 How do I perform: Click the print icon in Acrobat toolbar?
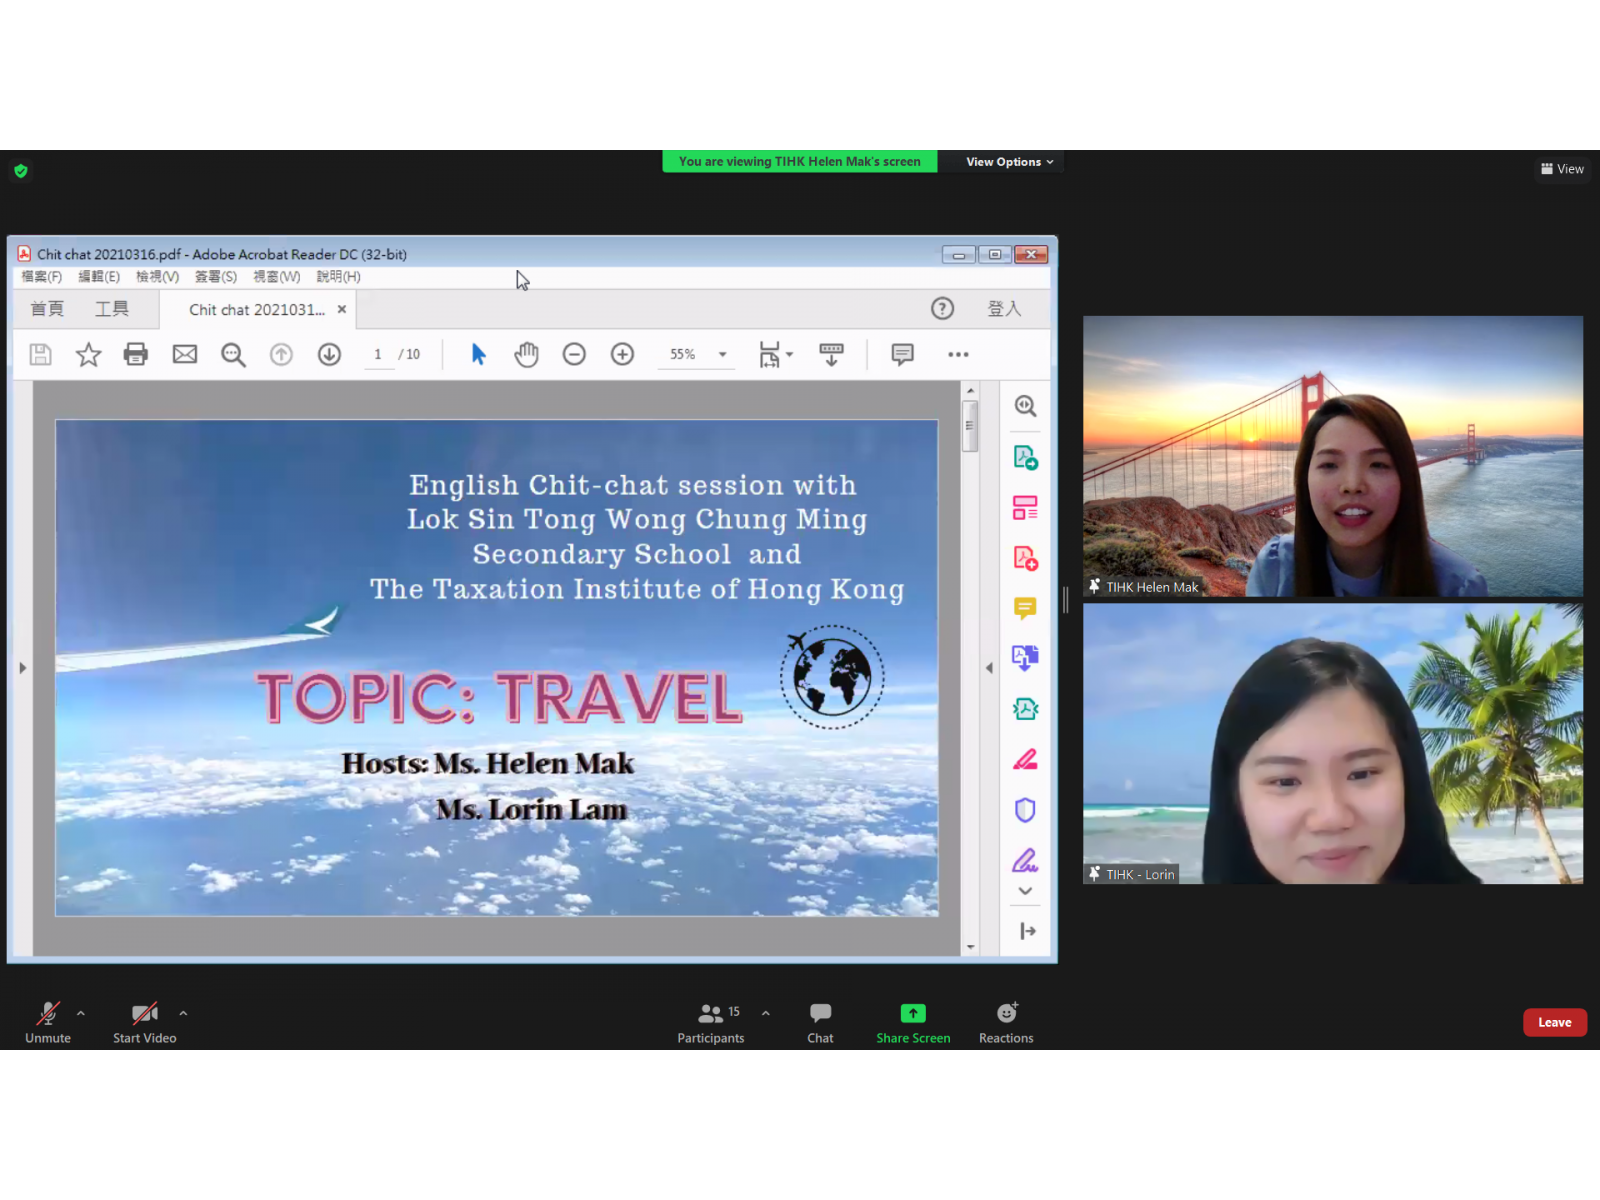click(x=136, y=354)
